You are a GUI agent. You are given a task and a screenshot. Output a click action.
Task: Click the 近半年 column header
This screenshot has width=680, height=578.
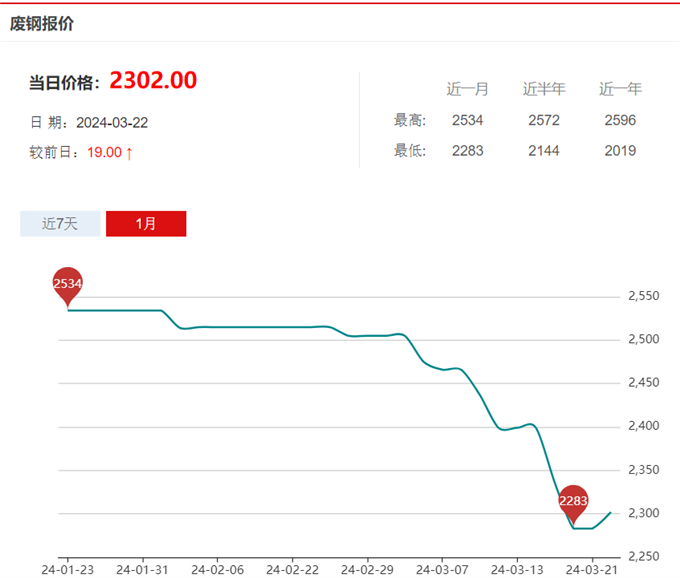[544, 89]
